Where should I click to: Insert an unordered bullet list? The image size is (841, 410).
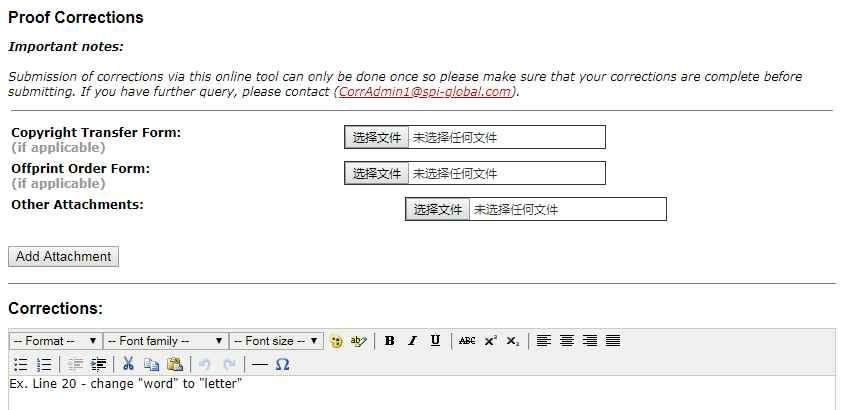(x=21, y=364)
